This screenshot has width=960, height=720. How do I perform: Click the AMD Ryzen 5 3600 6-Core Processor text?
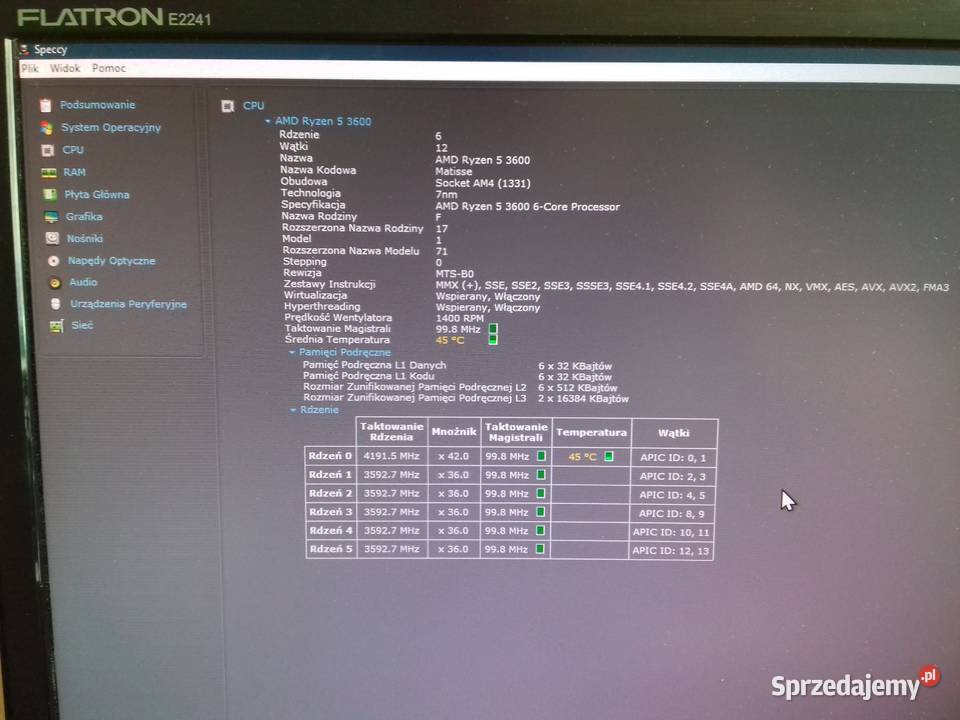click(528, 206)
